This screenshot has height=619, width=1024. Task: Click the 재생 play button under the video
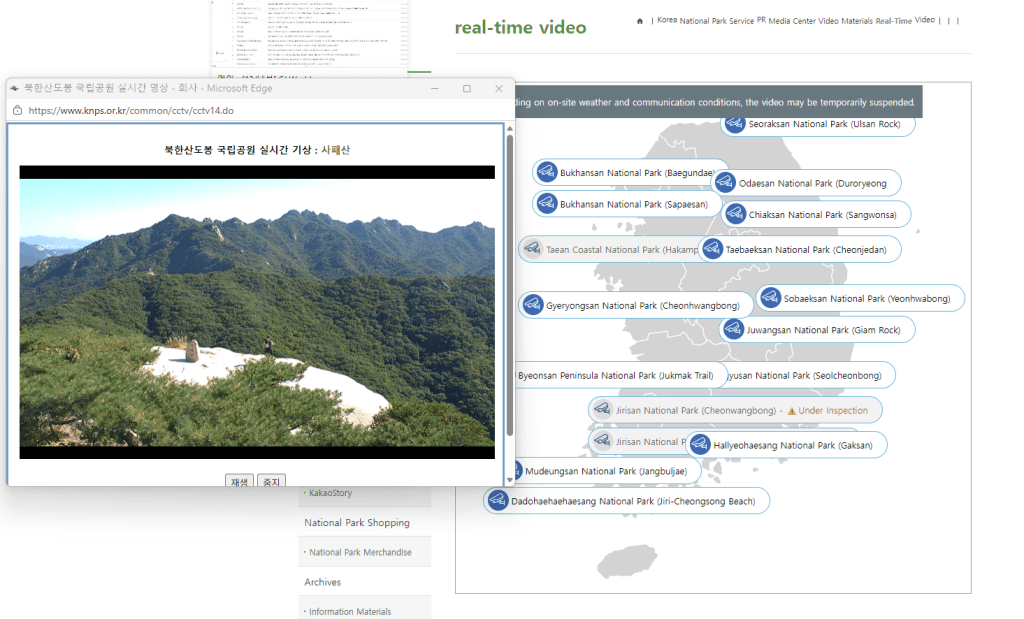coord(239,481)
